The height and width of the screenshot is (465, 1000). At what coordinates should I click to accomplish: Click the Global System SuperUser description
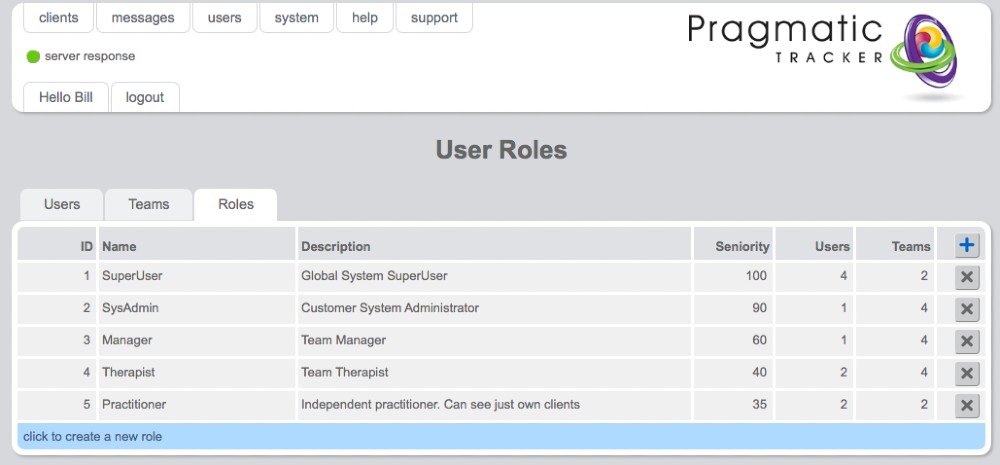(374, 276)
